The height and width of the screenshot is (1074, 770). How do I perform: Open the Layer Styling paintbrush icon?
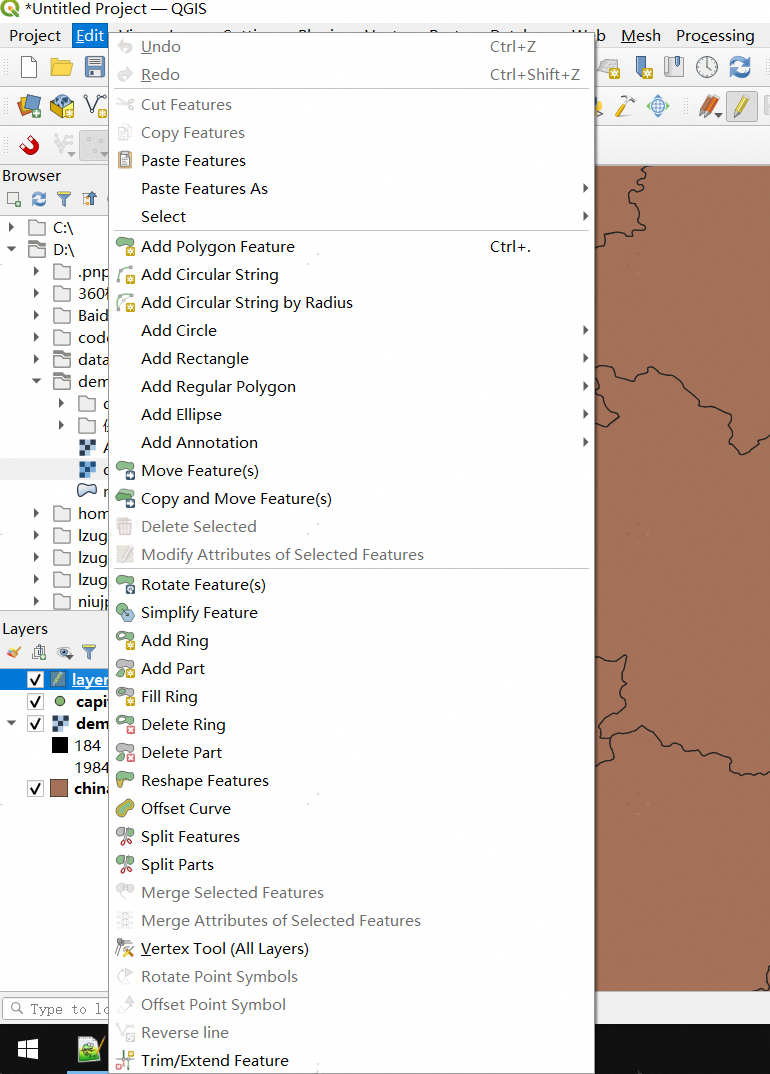(14, 652)
